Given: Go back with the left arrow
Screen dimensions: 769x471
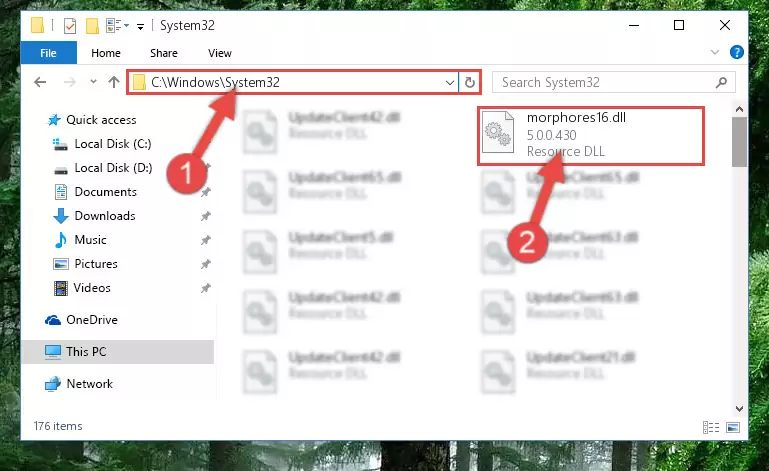Looking at the screenshot, I should click(x=40, y=82).
